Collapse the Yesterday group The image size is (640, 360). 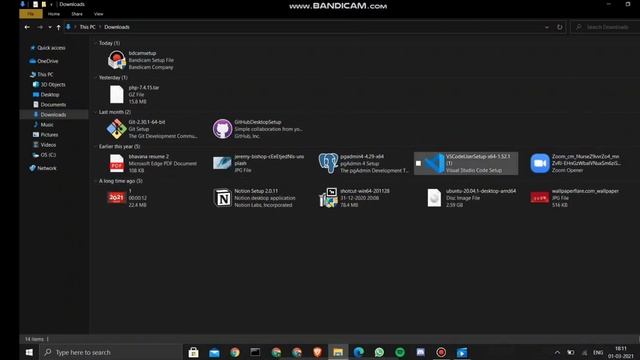tap(96, 78)
